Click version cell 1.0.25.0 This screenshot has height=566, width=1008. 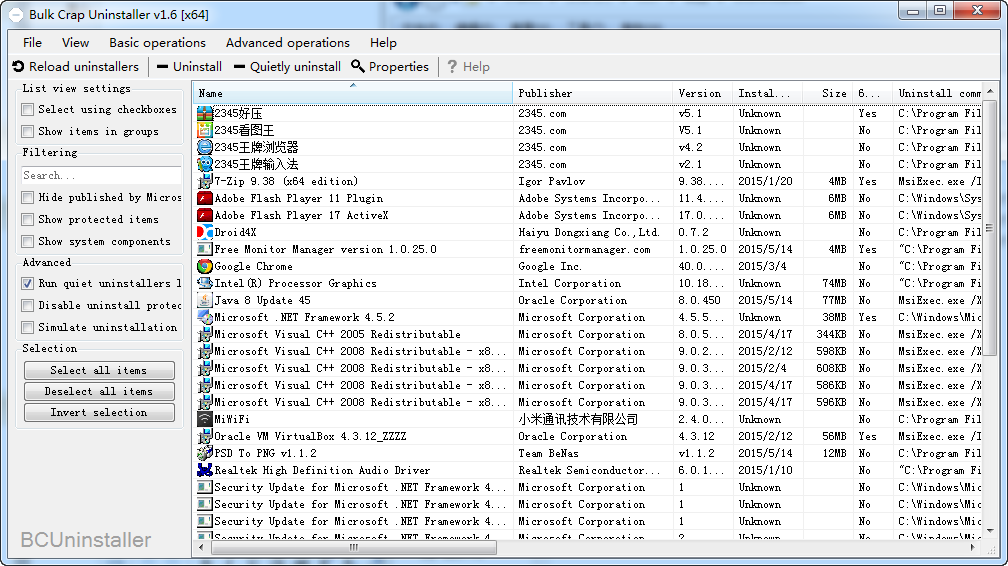coord(702,249)
